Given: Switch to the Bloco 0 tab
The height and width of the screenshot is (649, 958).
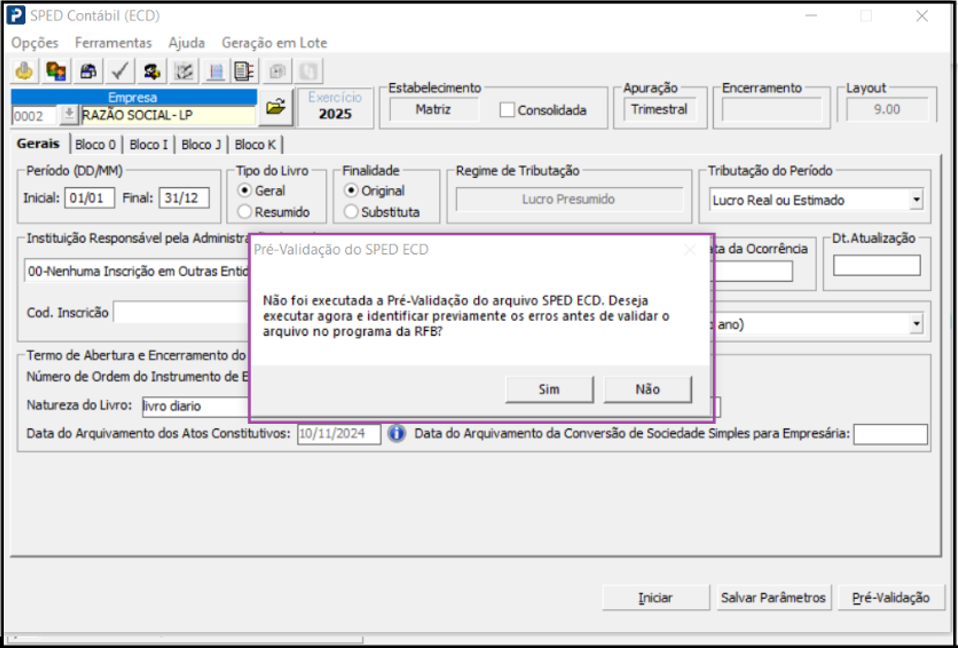Looking at the screenshot, I should pyautogui.click(x=95, y=145).
